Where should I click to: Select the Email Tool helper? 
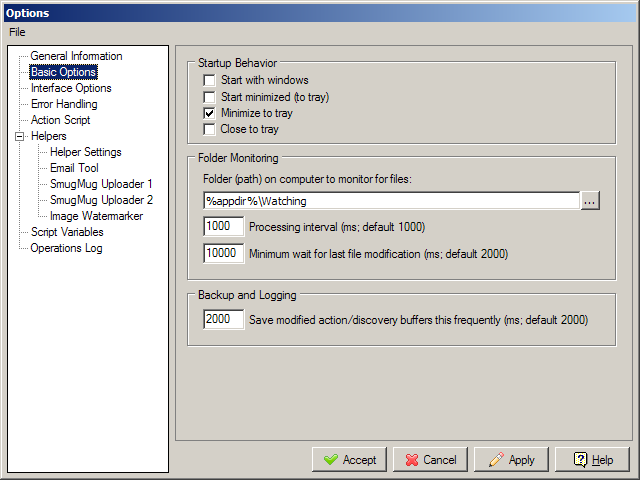[74, 168]
